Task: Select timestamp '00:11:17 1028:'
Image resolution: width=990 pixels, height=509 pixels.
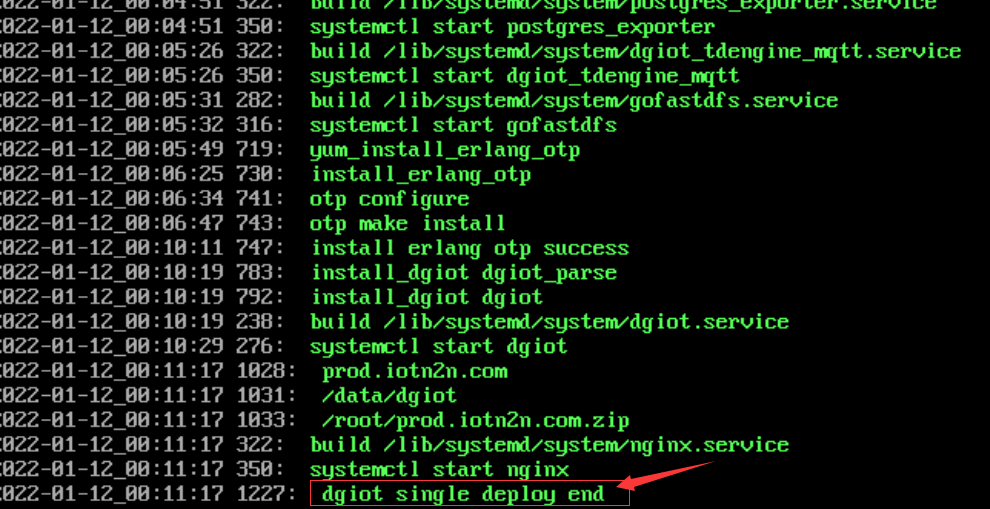Action: pos(211,371)
